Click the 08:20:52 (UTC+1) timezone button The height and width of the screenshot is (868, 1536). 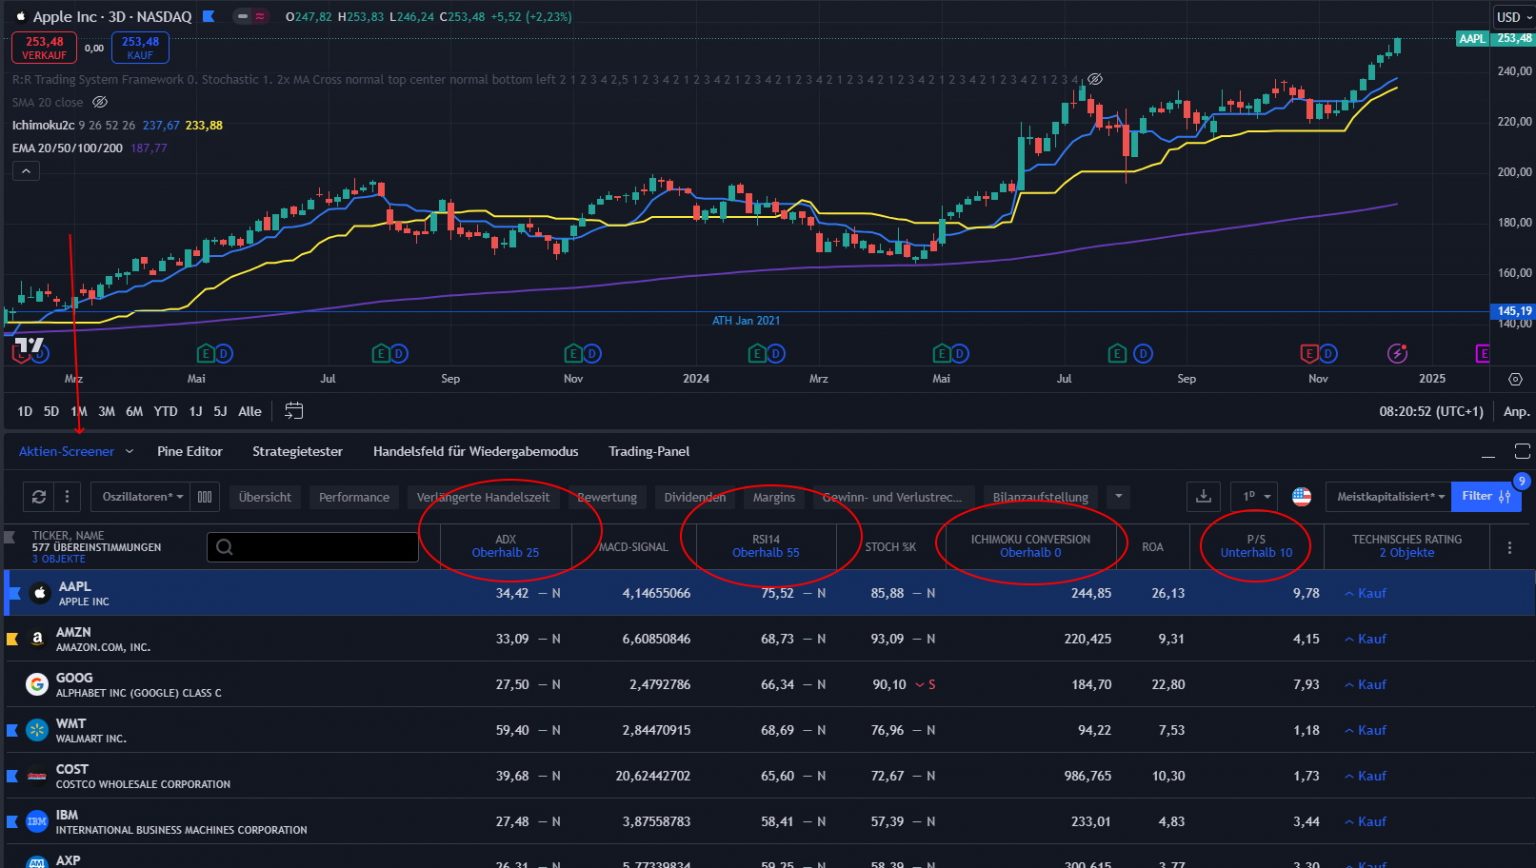click(x=1431, y=411)
